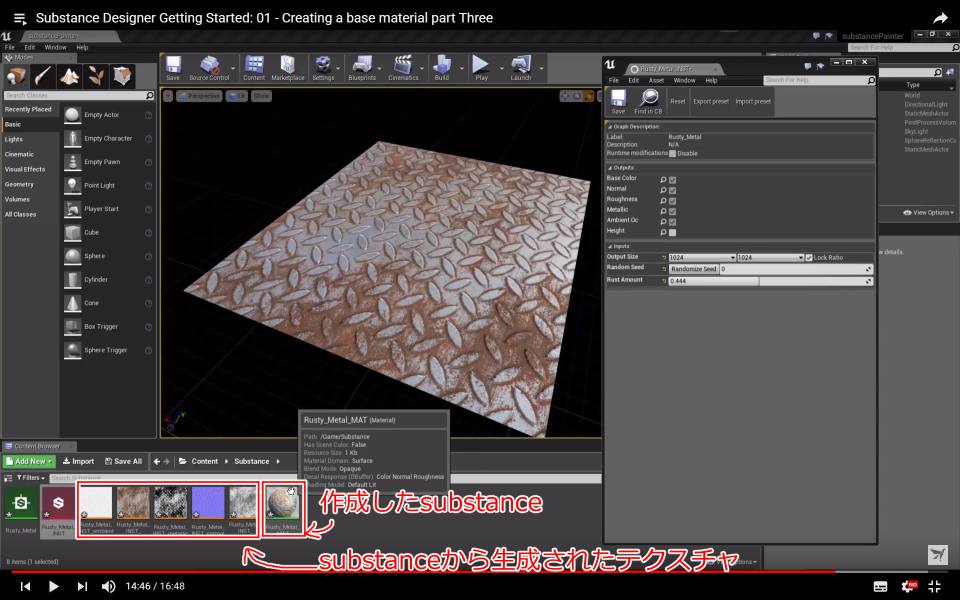
Task: Collapse the Outputs section
Action: tap(610, 168)
